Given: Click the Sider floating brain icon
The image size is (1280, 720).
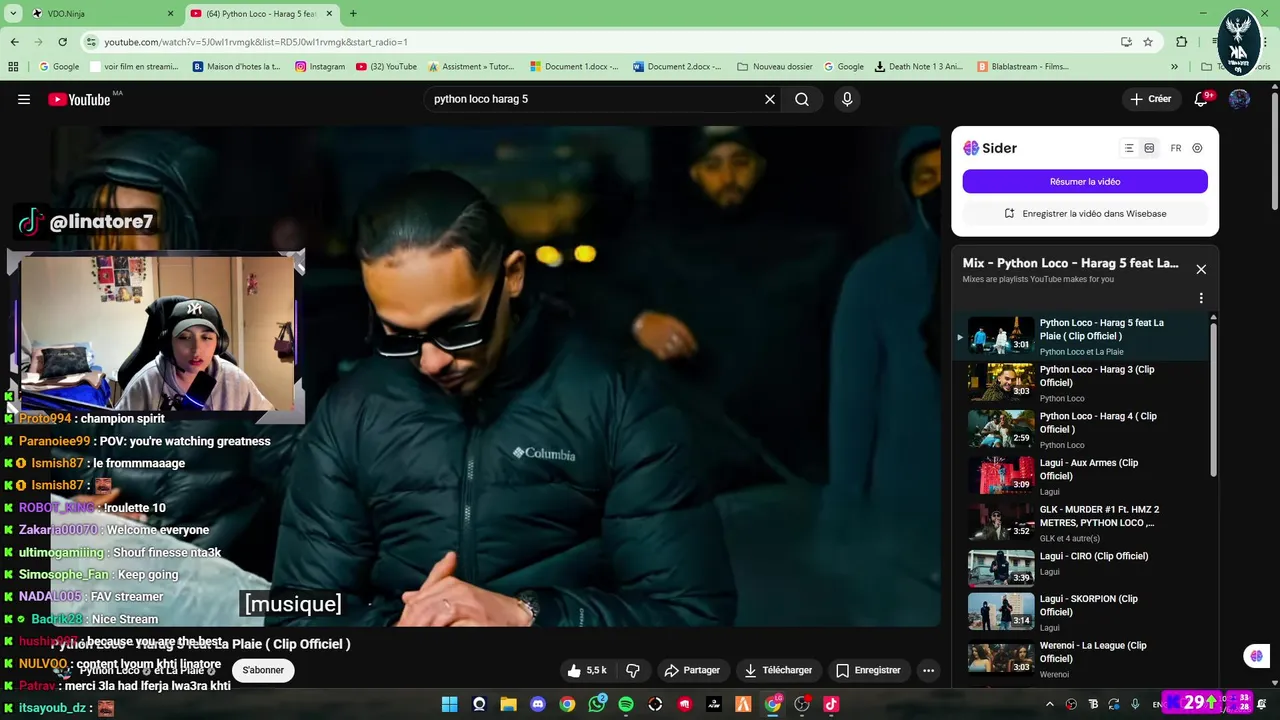Looking at the screenshot, I should click(x=1256, y=656).
